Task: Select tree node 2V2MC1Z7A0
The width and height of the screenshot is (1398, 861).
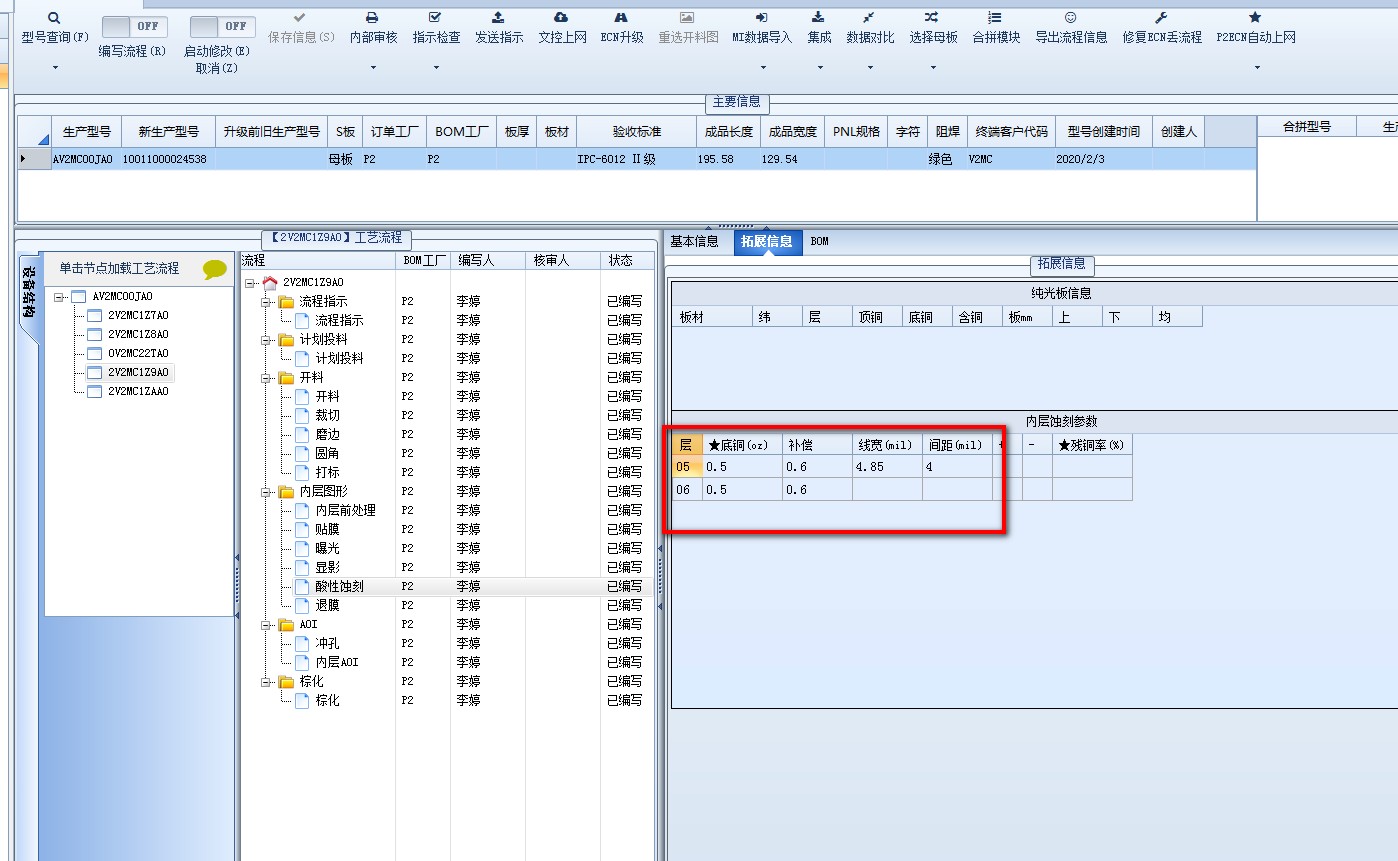Action: pyautogui.click(x=138, y=316)
